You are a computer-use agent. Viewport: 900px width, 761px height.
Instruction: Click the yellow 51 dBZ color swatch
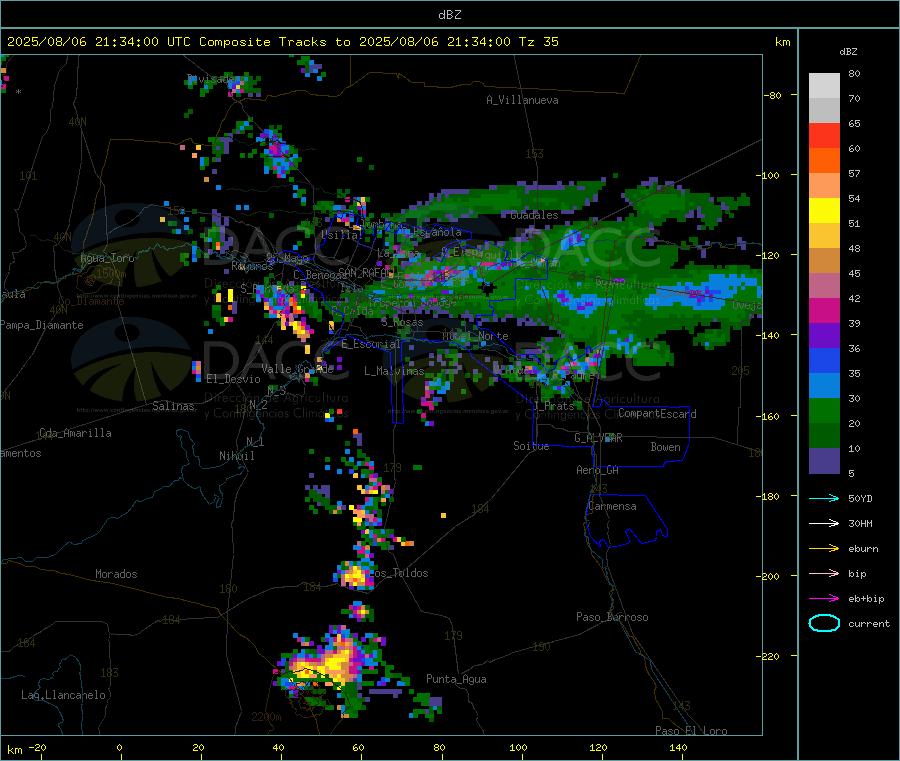824,211
